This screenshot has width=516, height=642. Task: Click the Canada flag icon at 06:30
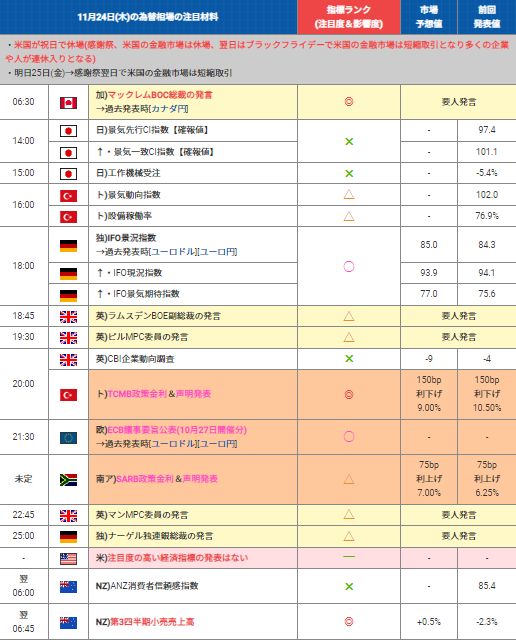(x=68, y=103)
